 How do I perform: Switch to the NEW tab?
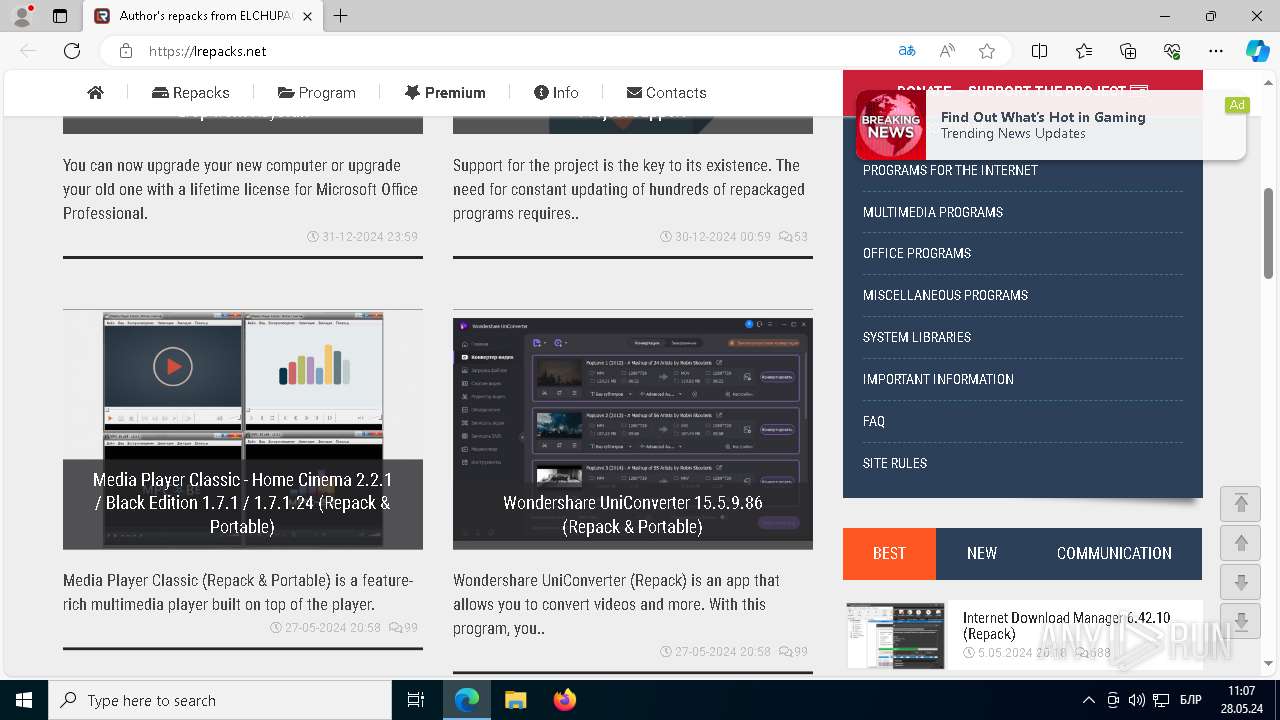pos(982,553)
